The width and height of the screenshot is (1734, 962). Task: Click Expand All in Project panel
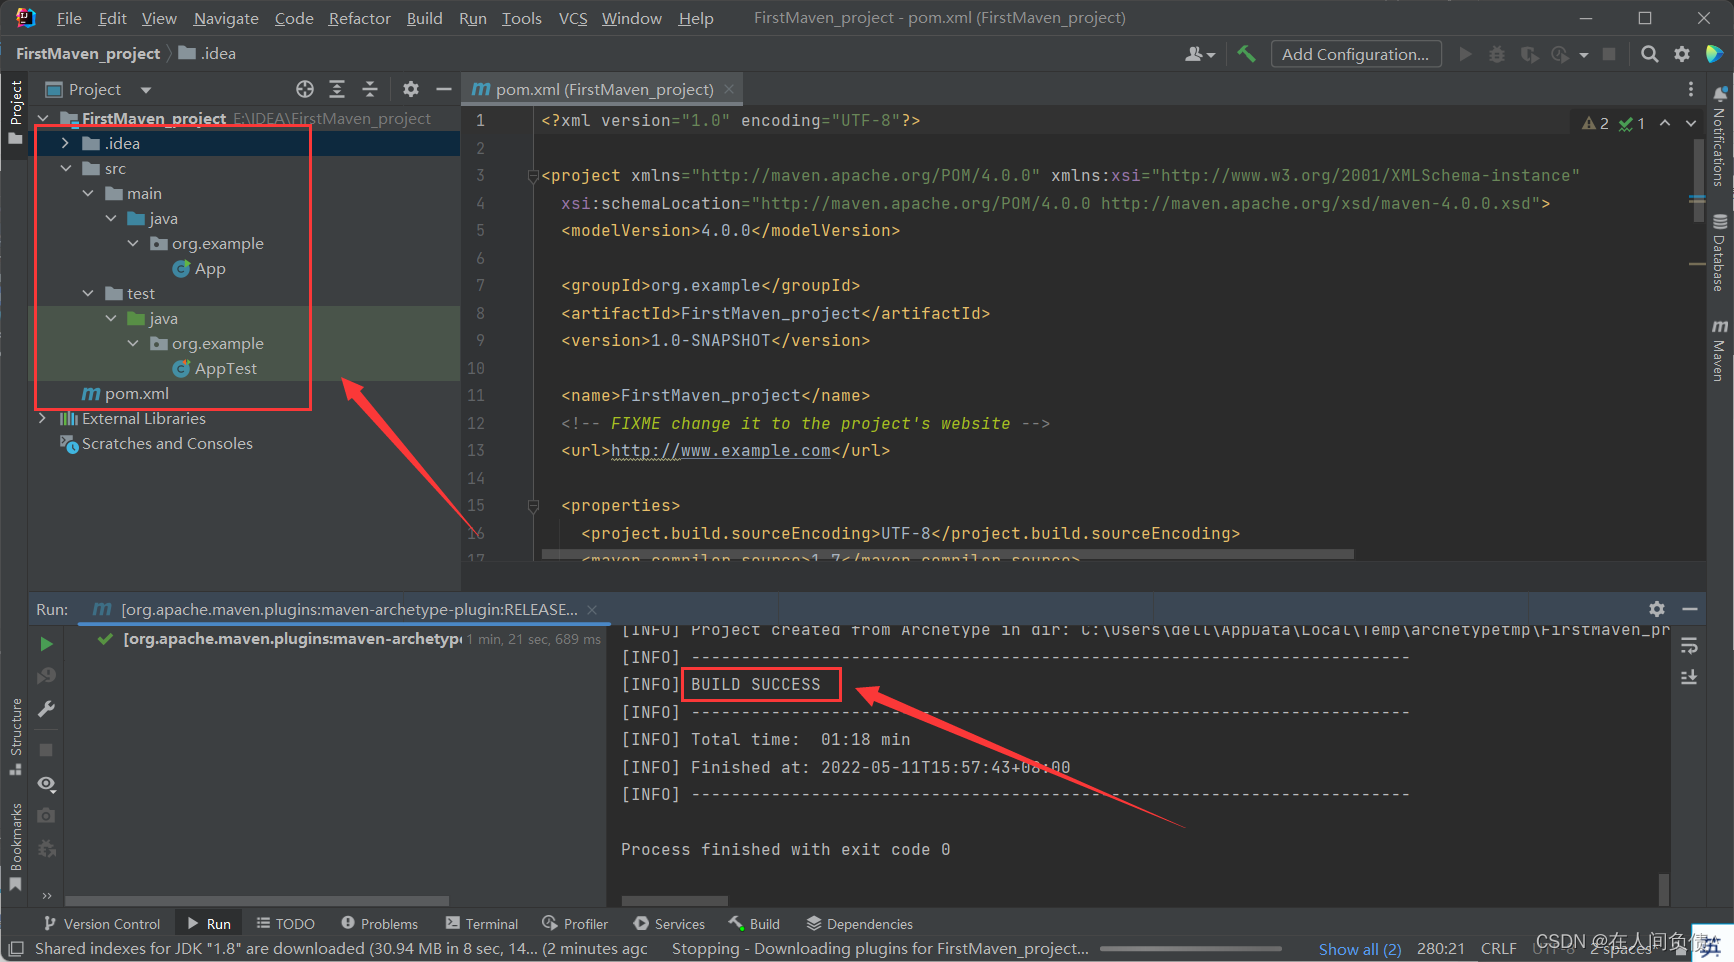click(x=337, y=89)
